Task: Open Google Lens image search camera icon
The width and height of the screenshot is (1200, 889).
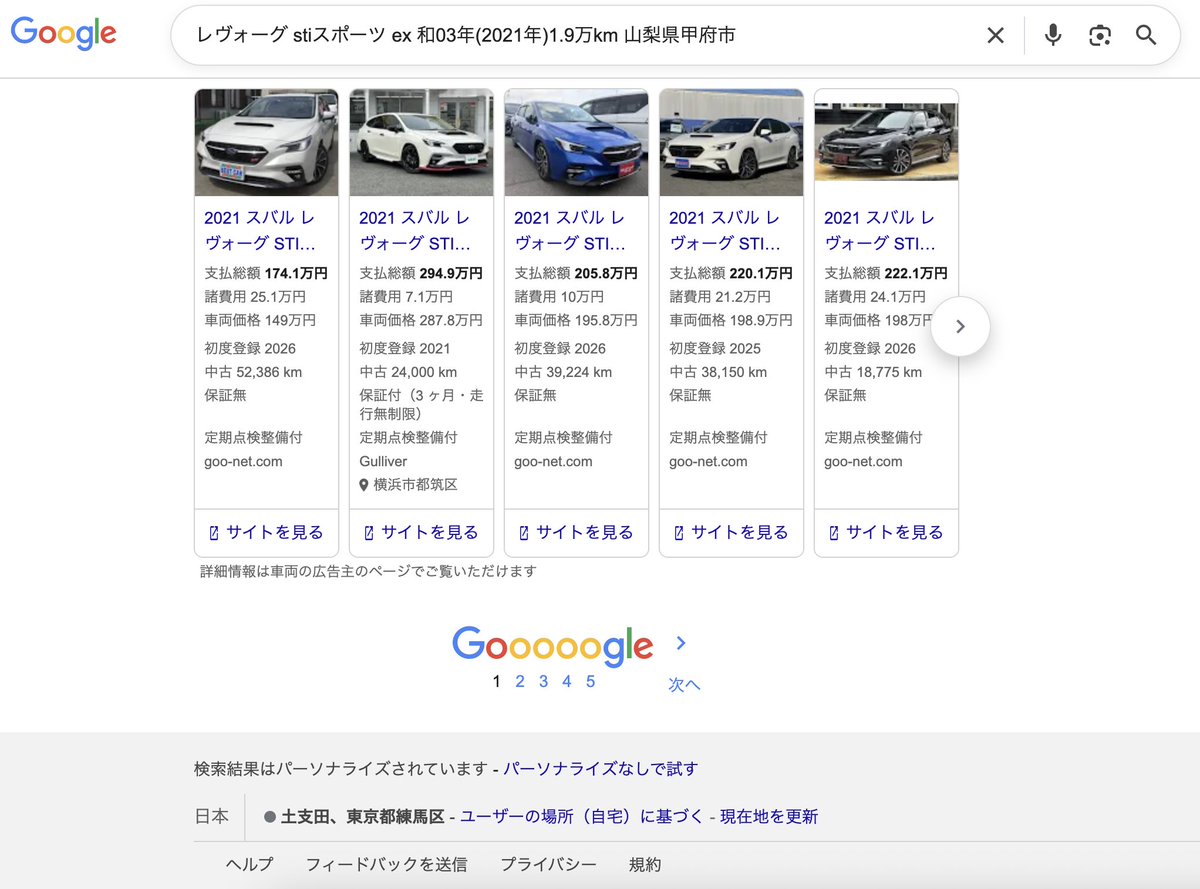Action: (x=1100, y=35)
